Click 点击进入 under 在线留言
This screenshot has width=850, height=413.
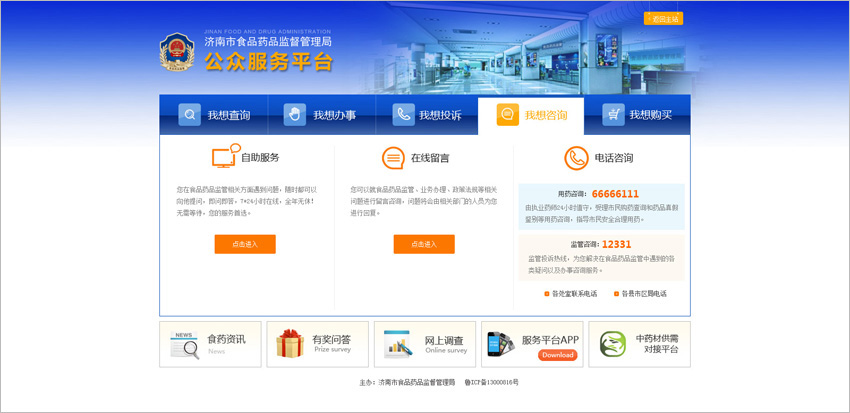[424, 244]
